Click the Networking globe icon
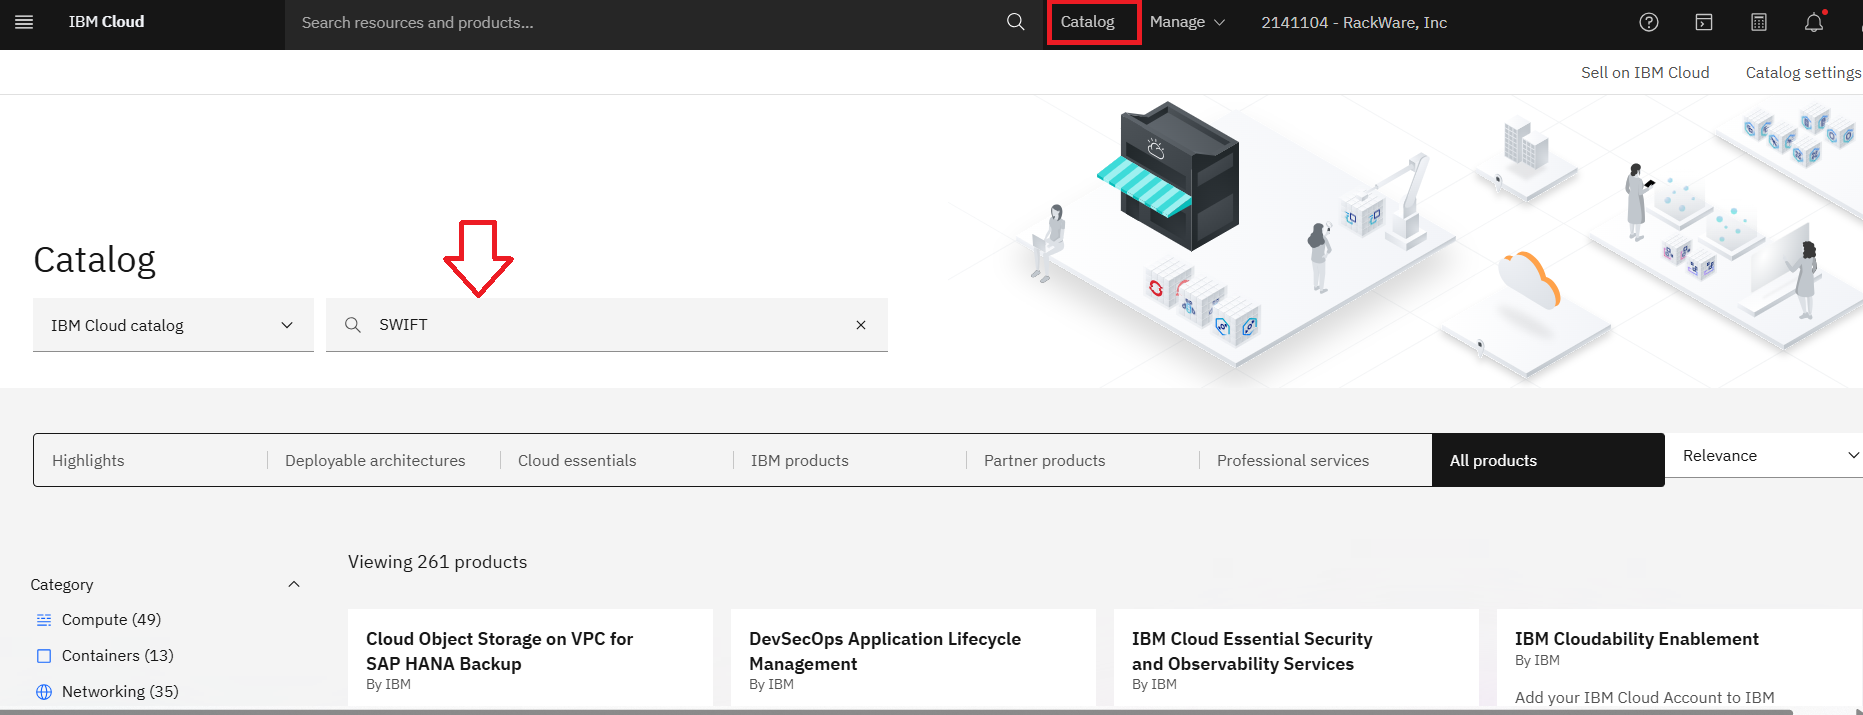Viewport: 1863px width, 715px height. pyautogui.click(x=44, y=692)
